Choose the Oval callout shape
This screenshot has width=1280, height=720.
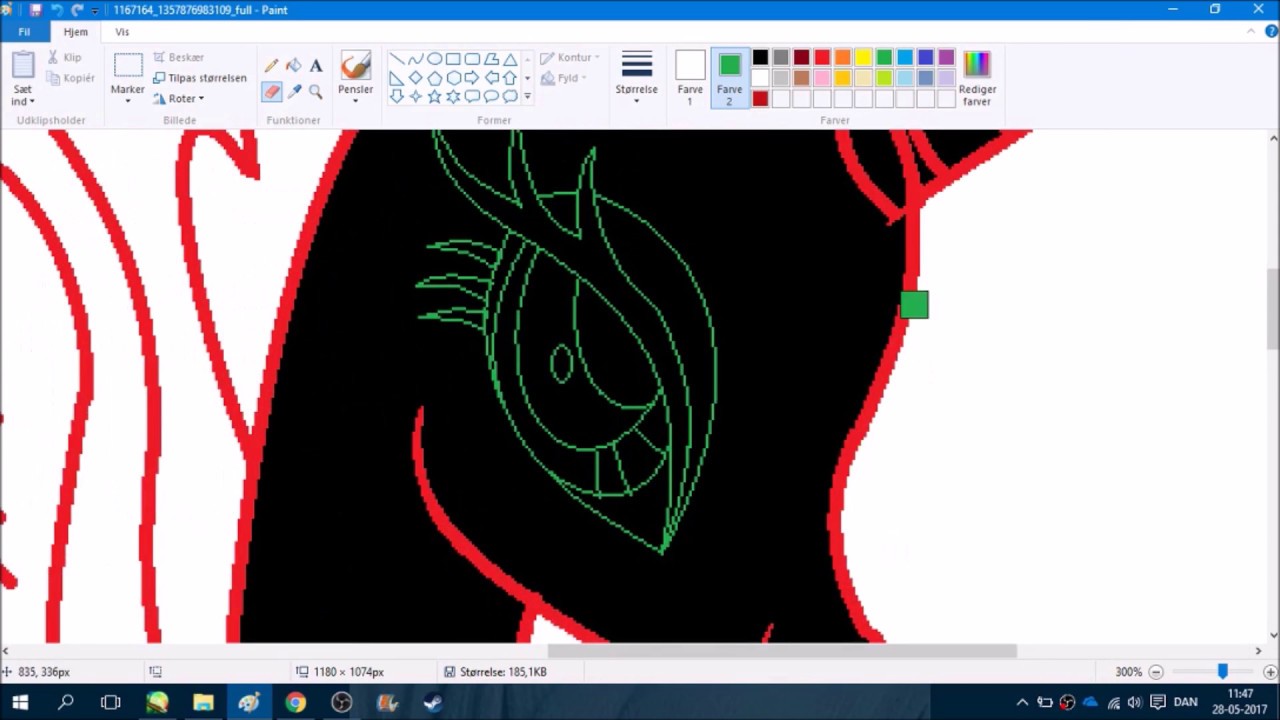click(491, 97)
